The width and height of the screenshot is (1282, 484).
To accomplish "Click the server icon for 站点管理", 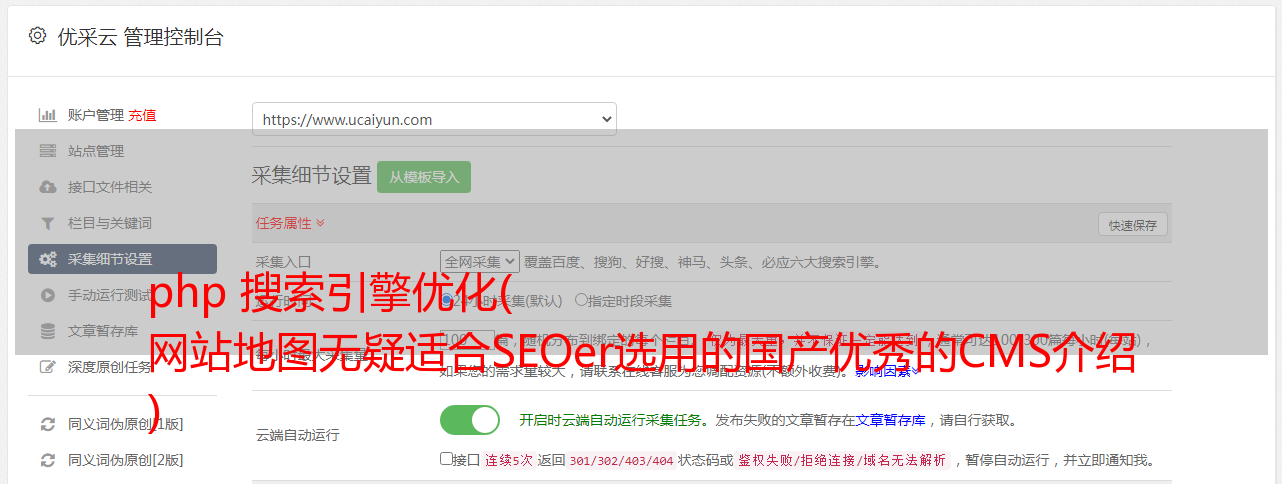I will click(47, 151).
